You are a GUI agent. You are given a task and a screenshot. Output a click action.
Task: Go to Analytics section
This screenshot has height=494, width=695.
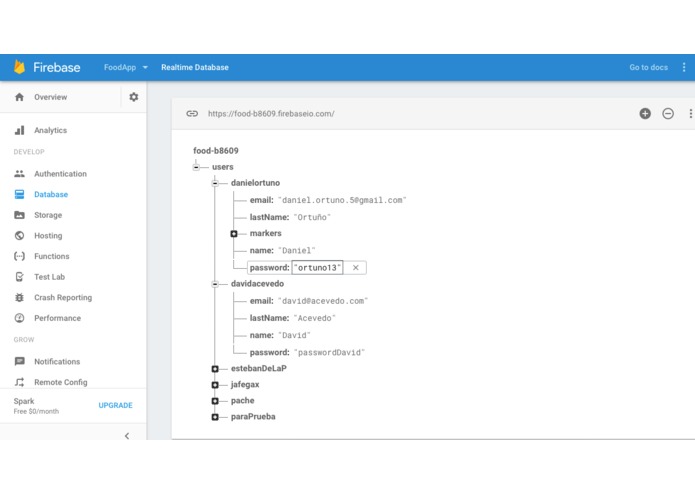pos(51,130)
